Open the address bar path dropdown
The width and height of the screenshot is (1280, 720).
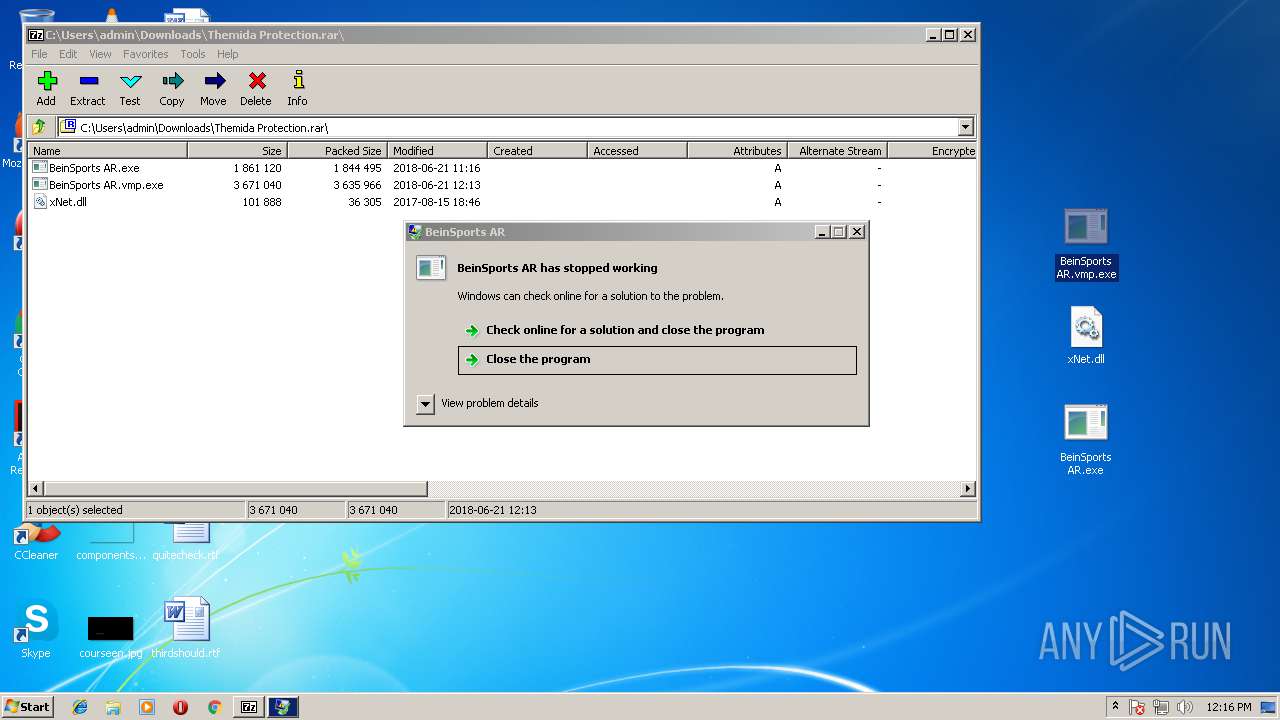(965, 127)
